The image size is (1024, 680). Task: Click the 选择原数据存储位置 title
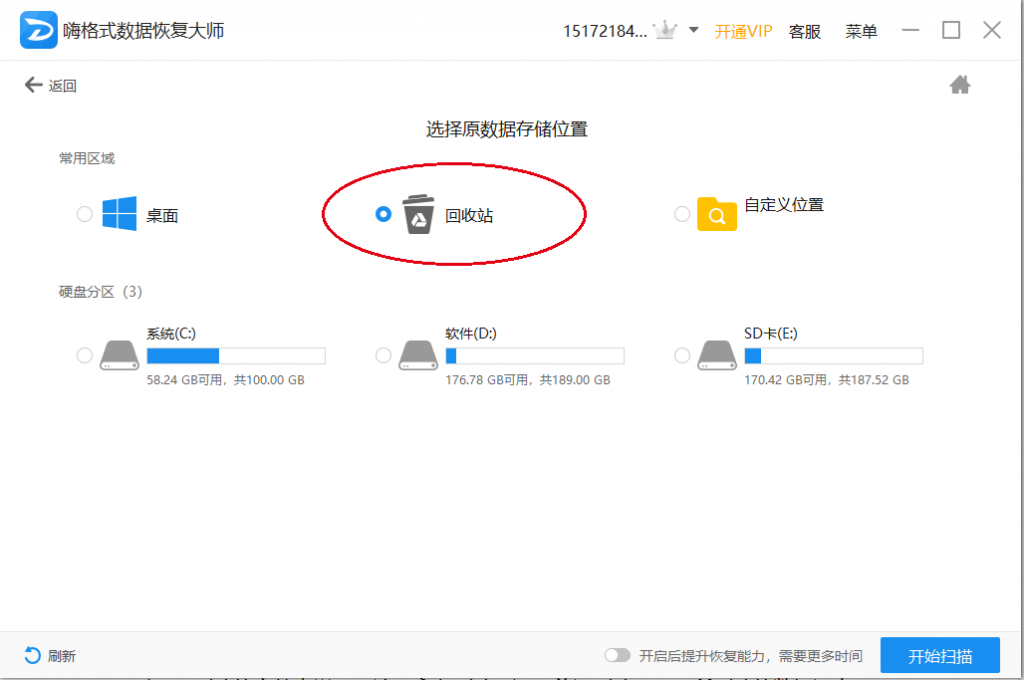(x=507, y=129)
